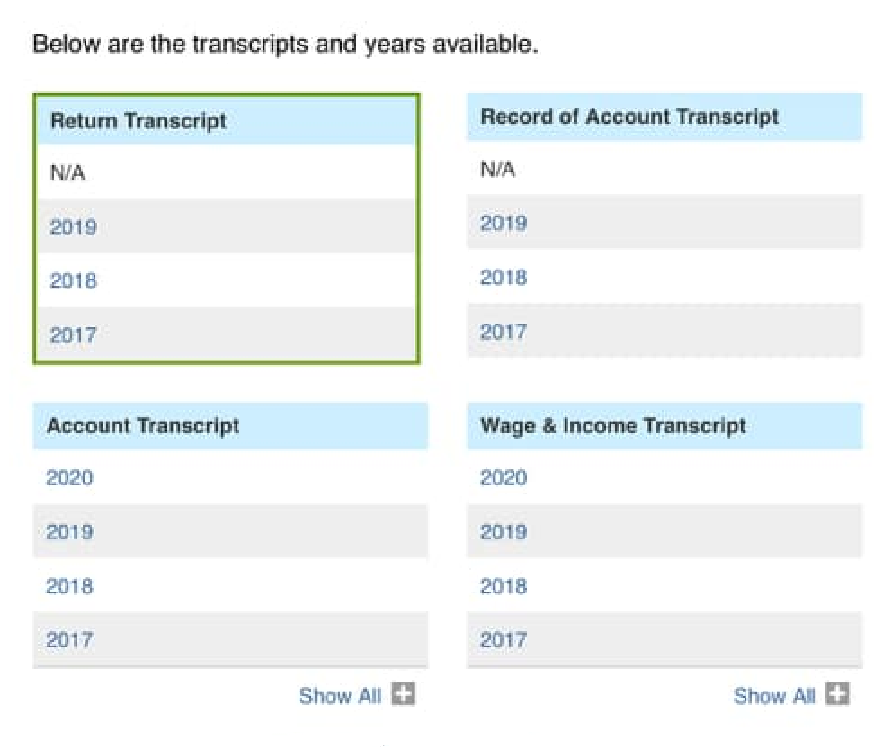894x748 pixels.
Task: Open 2019 Return Transcript link
Action: pyautogui.click(x=73, y=227)
